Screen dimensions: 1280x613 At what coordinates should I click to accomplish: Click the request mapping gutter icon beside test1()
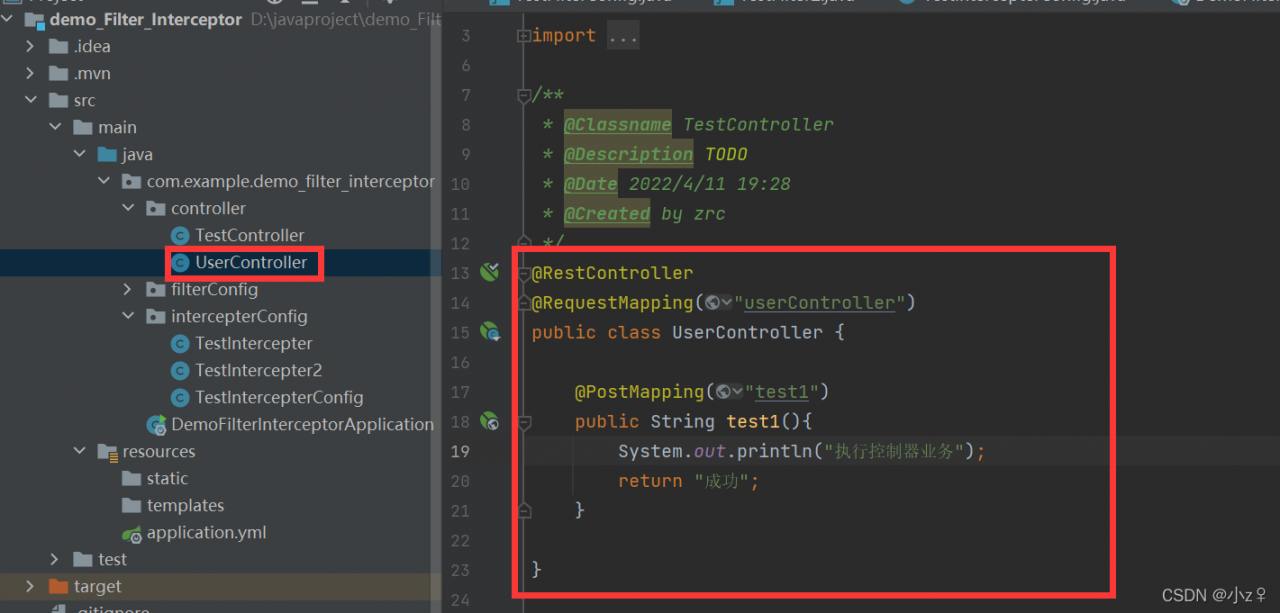[x=490, y=421]
